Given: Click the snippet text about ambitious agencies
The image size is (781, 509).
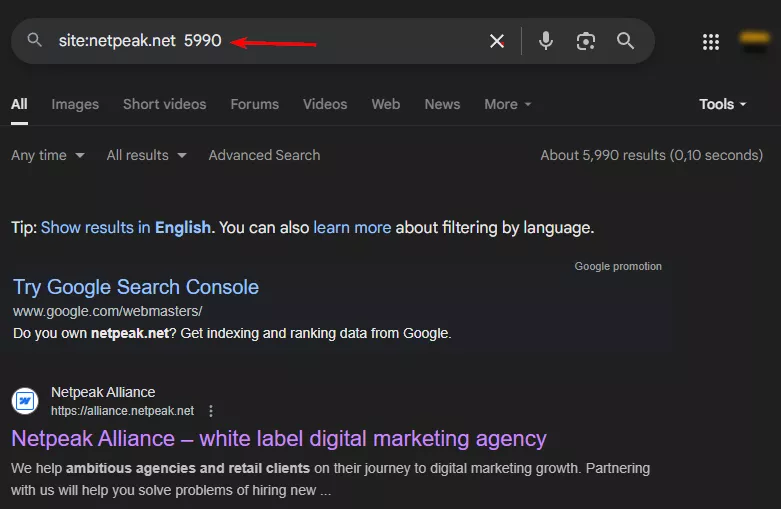Looking at the screenshot, I should coord(330,479).
